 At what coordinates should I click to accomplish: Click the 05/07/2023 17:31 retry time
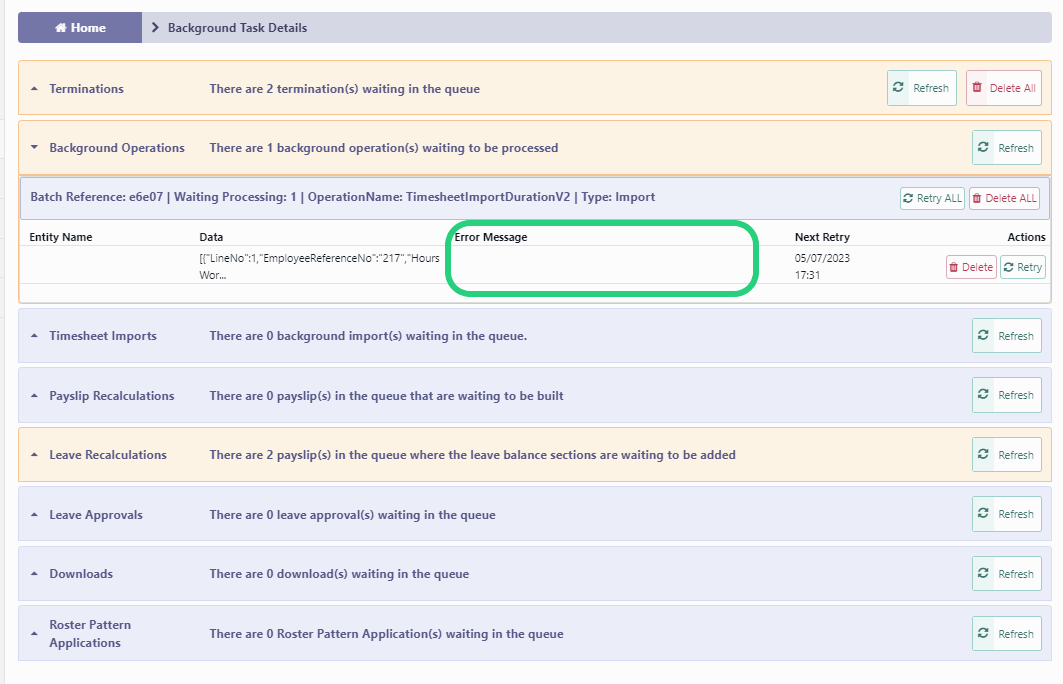click(822, 266)
